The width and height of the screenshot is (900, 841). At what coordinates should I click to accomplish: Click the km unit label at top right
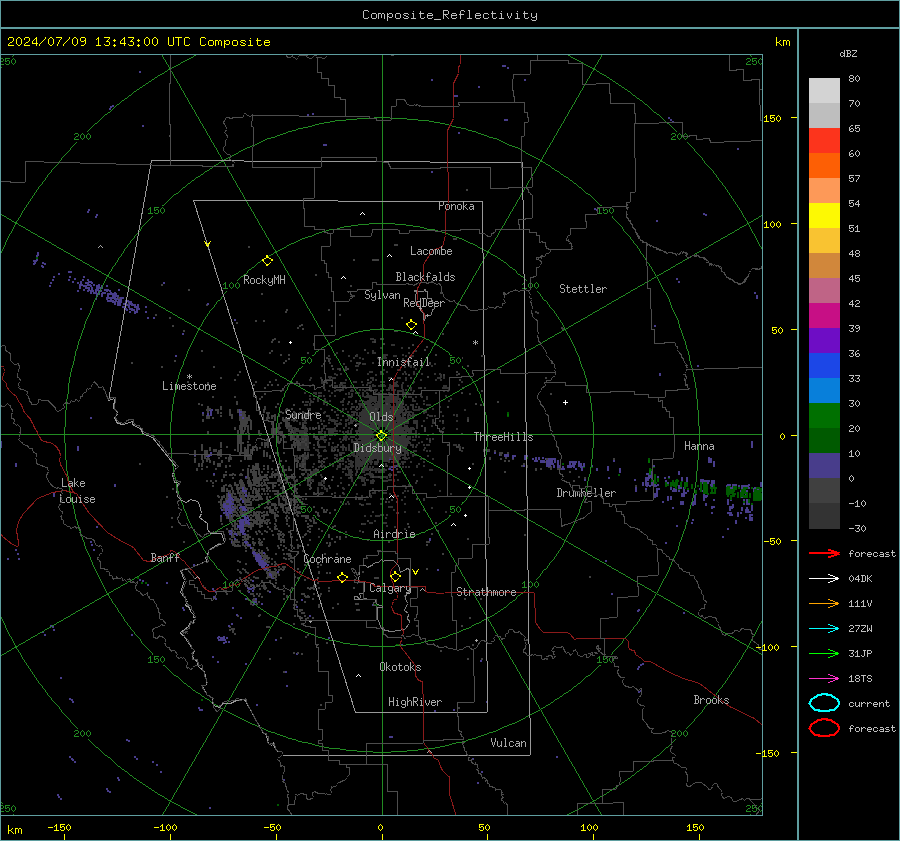[782, 42]
